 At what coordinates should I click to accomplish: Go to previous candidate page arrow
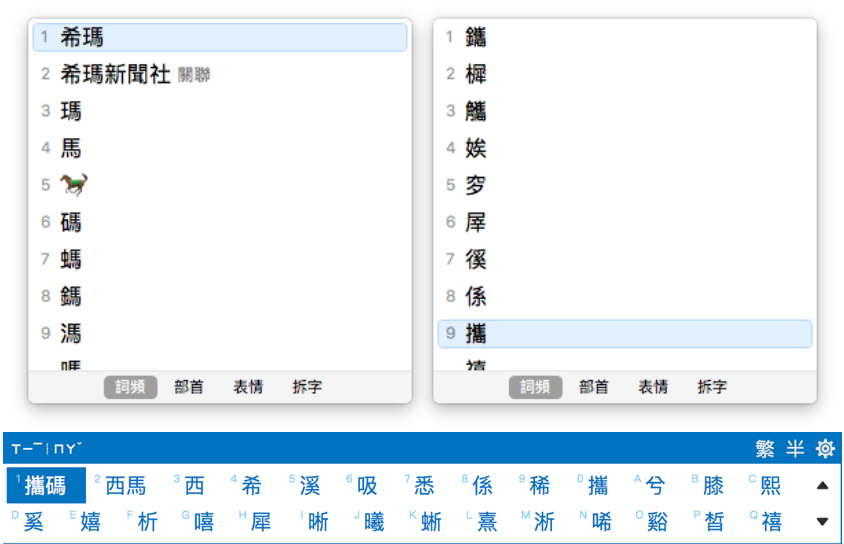click(822, 485)
